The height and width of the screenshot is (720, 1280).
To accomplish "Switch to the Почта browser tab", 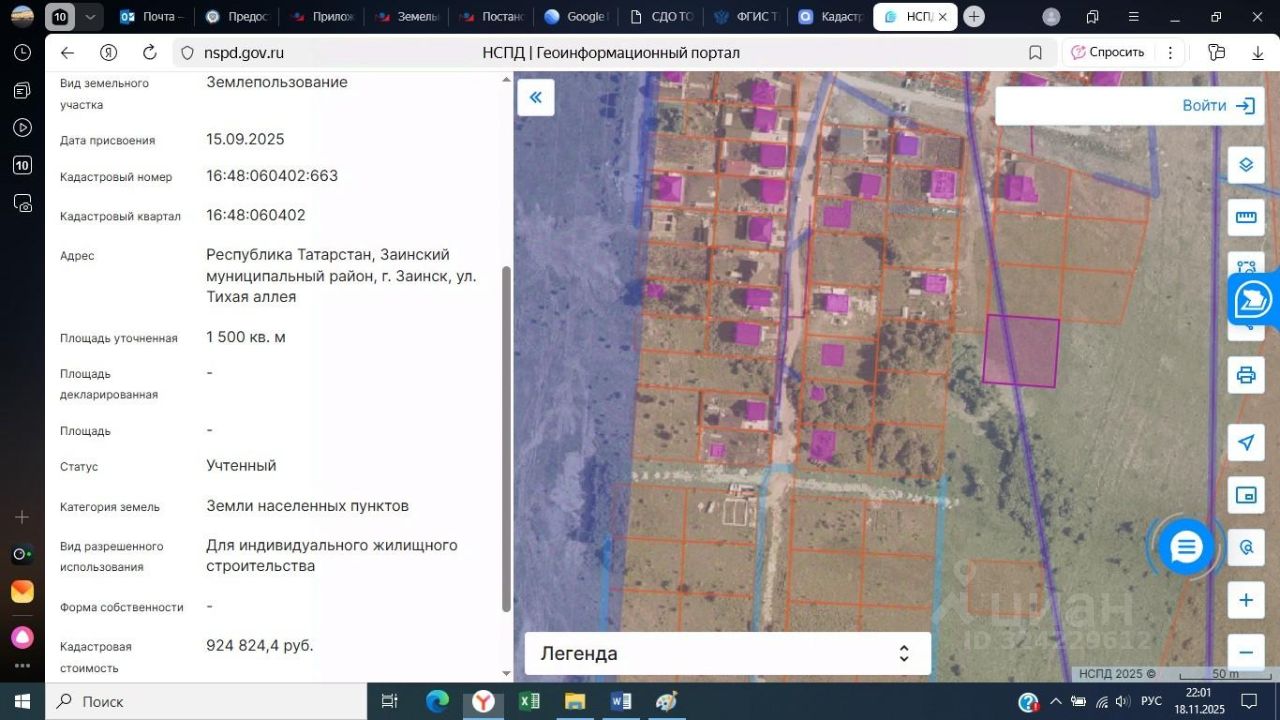I will pyautogui.click(x=150, y=17).
